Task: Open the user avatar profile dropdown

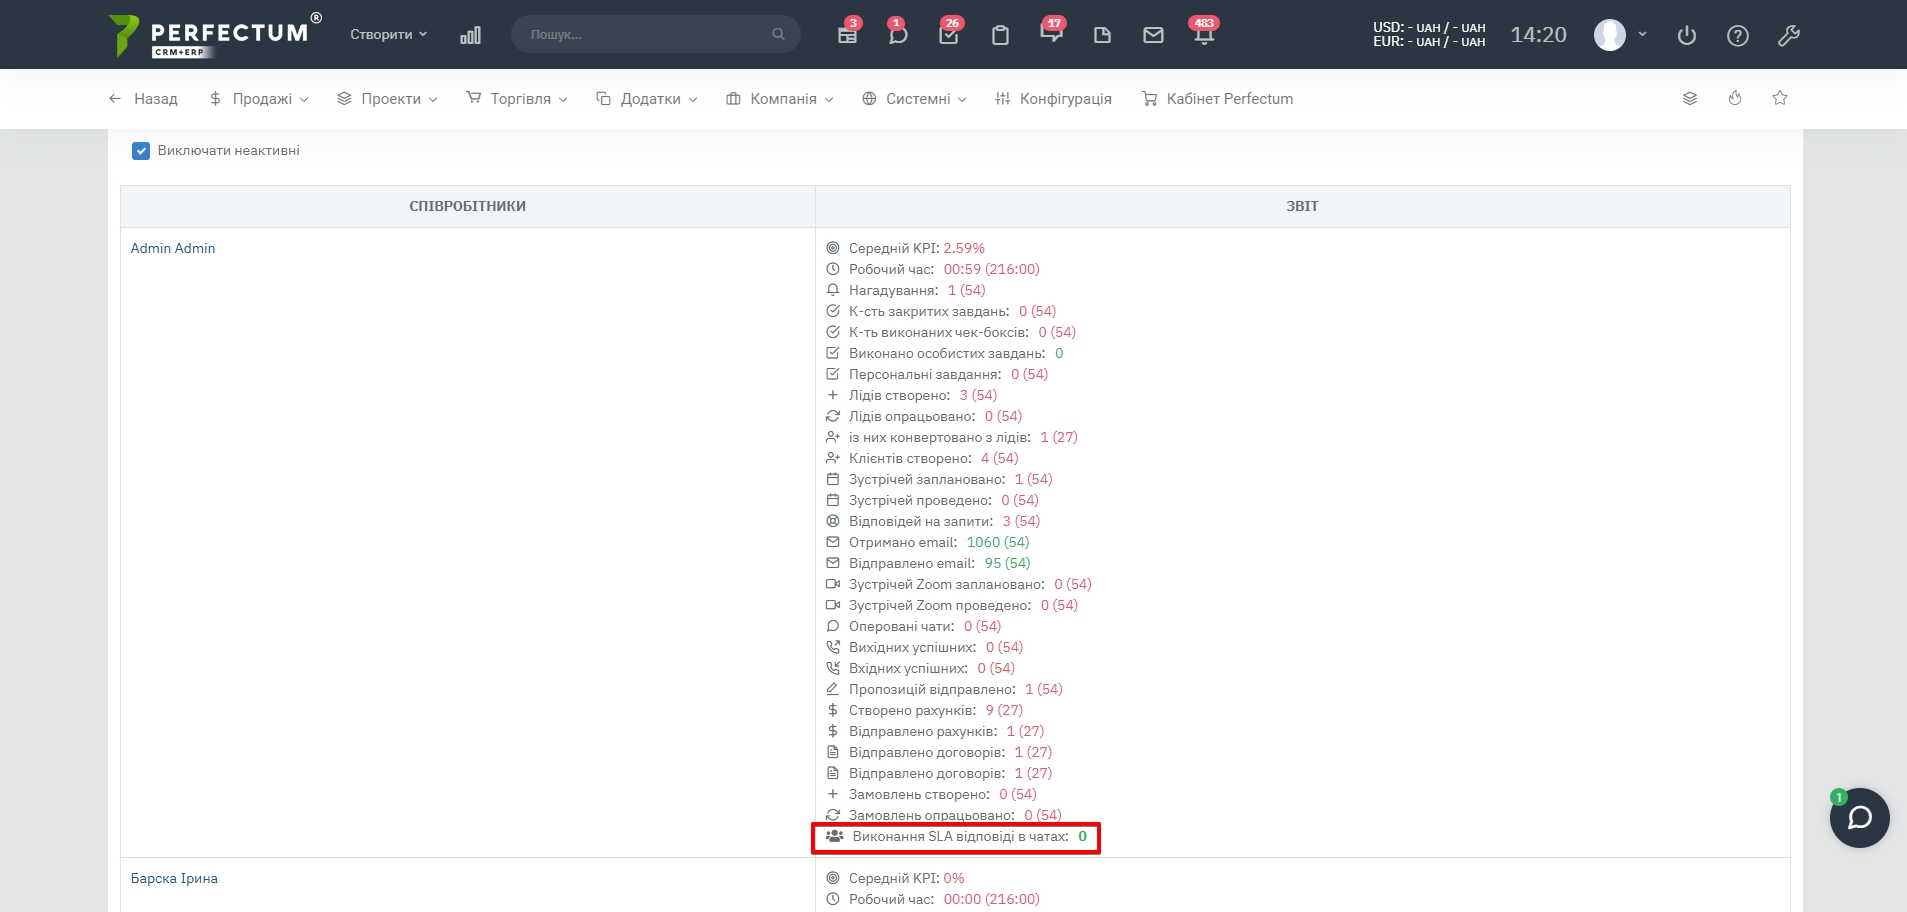Action: coord(1619,35)
